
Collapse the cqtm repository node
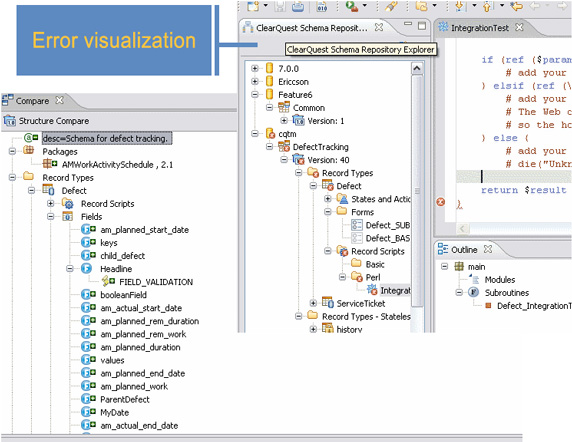pos(255,133)
